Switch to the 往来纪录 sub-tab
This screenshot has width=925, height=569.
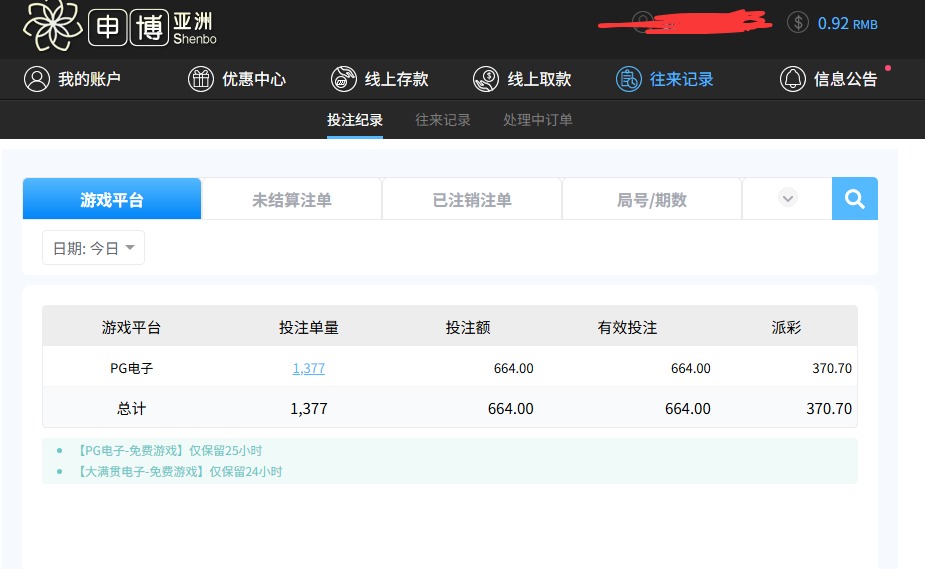[443, 120]
